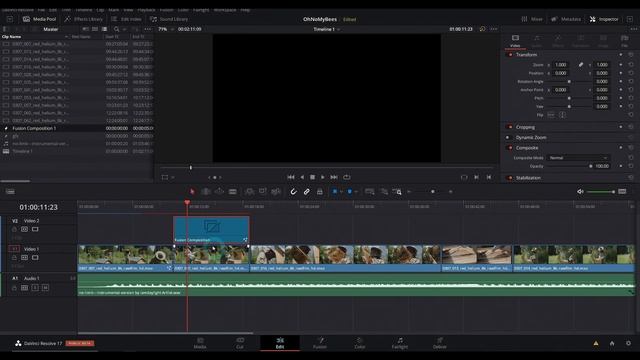Reset the Transform section

pos(631,55)
